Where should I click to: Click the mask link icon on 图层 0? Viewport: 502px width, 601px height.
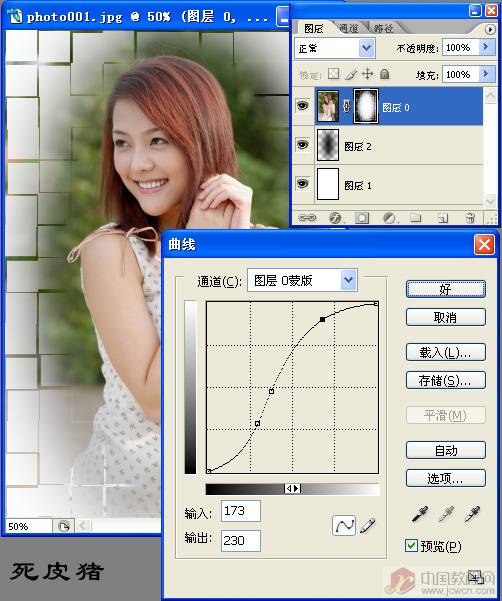click(346, 106)
